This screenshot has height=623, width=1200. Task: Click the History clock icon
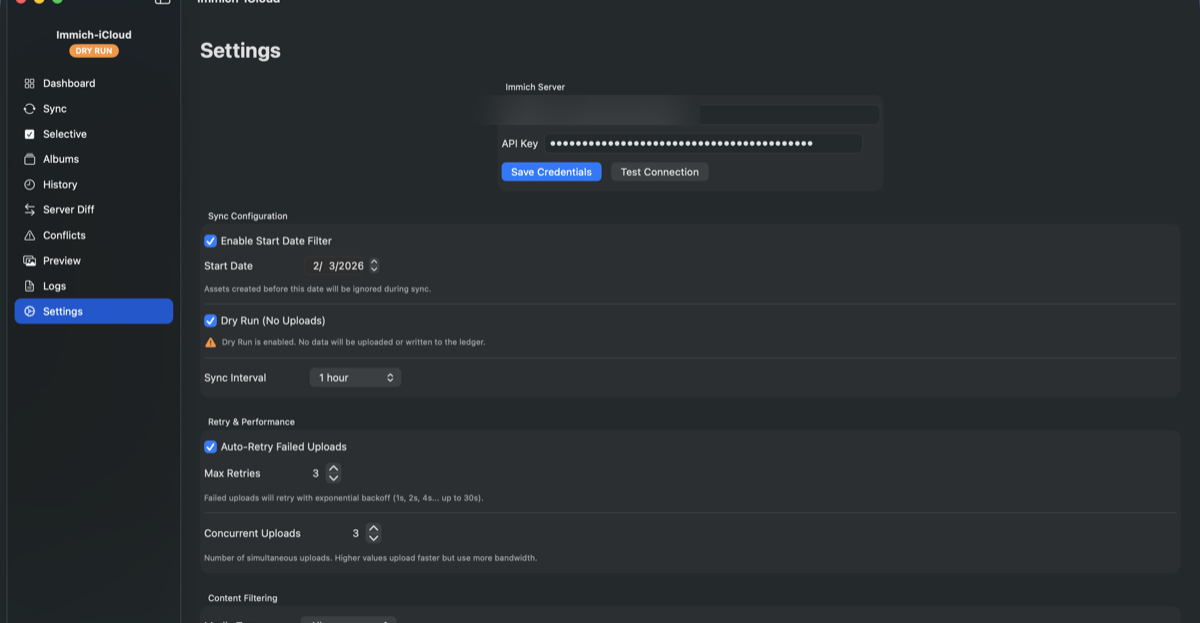(x=30, y=185)
